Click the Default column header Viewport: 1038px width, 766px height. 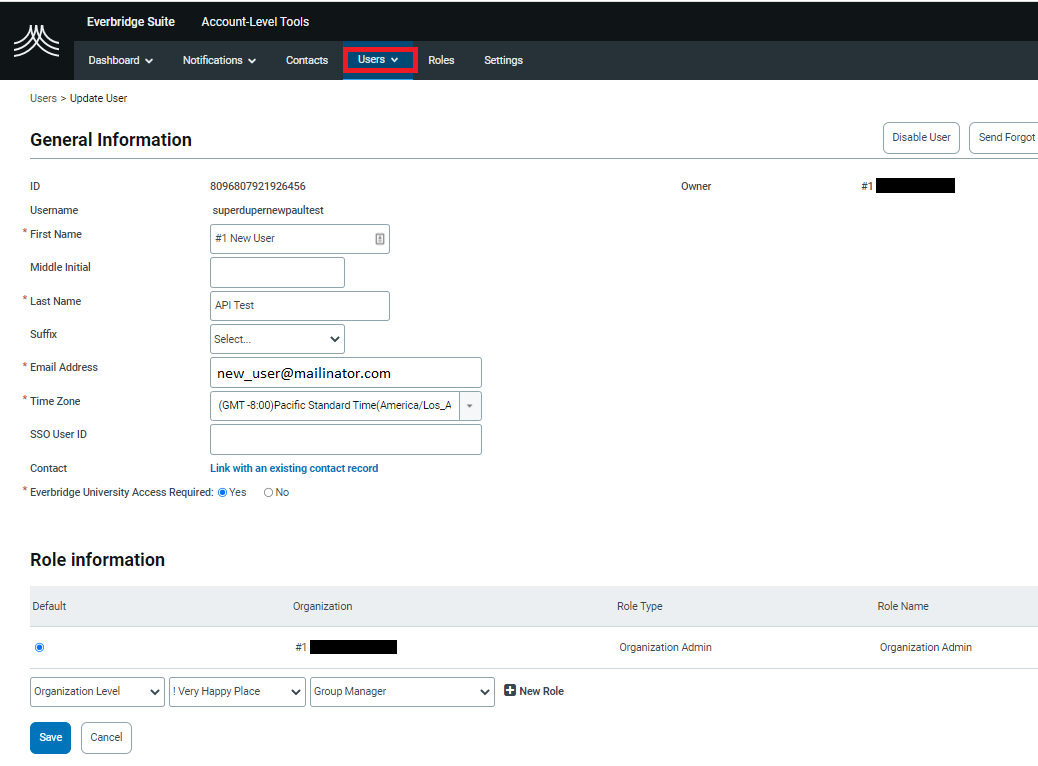49,606
